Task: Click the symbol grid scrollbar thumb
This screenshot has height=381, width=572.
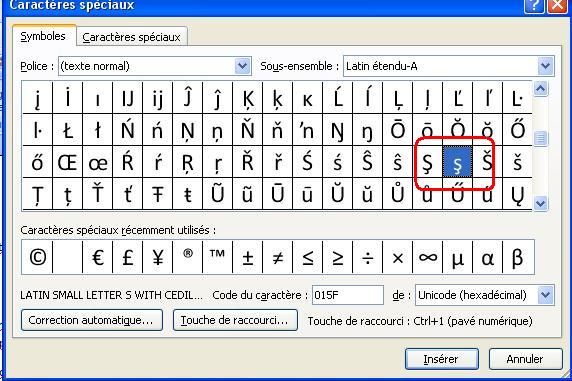Action: pyautogui.click(x=541, y=138)
